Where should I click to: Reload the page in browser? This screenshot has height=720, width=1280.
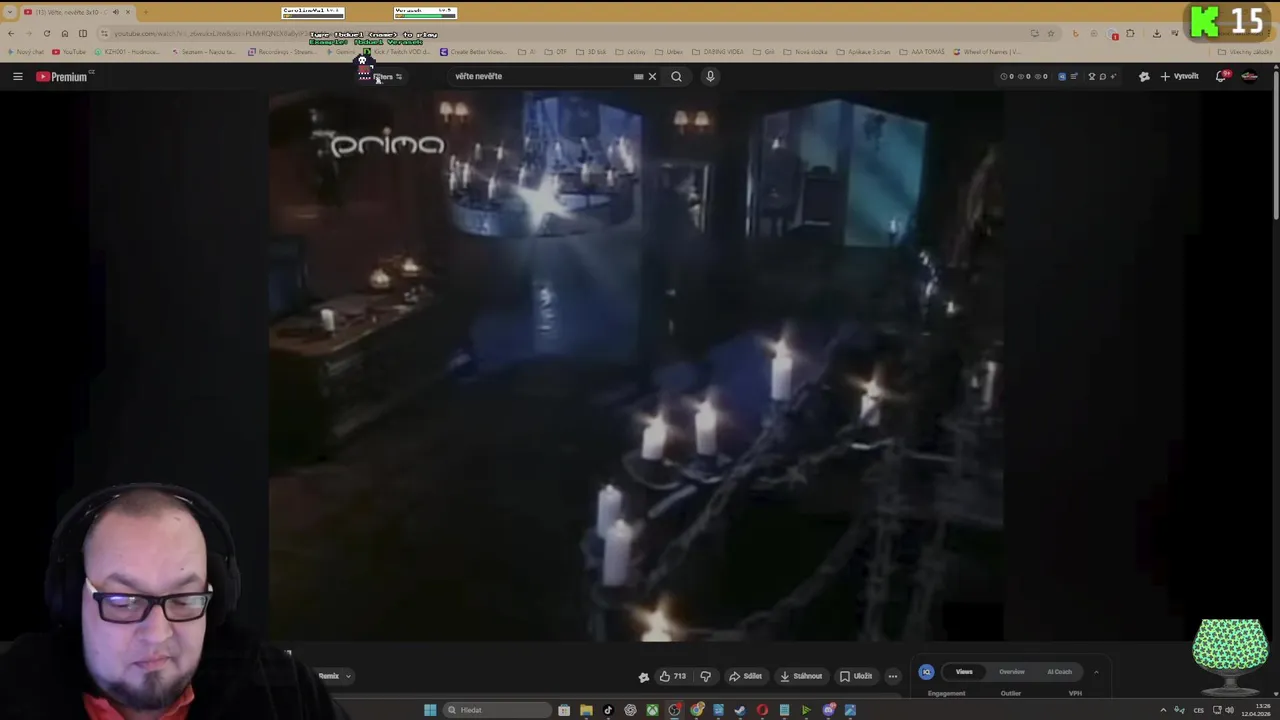tap(47, 33)
